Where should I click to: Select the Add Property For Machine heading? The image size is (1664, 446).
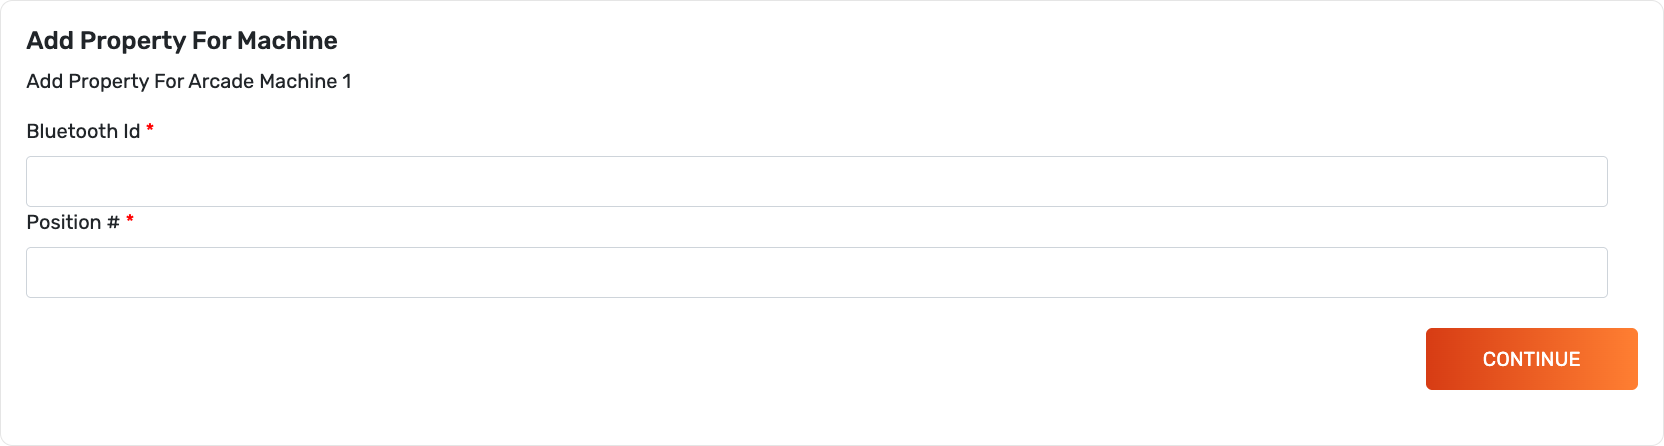182,41
